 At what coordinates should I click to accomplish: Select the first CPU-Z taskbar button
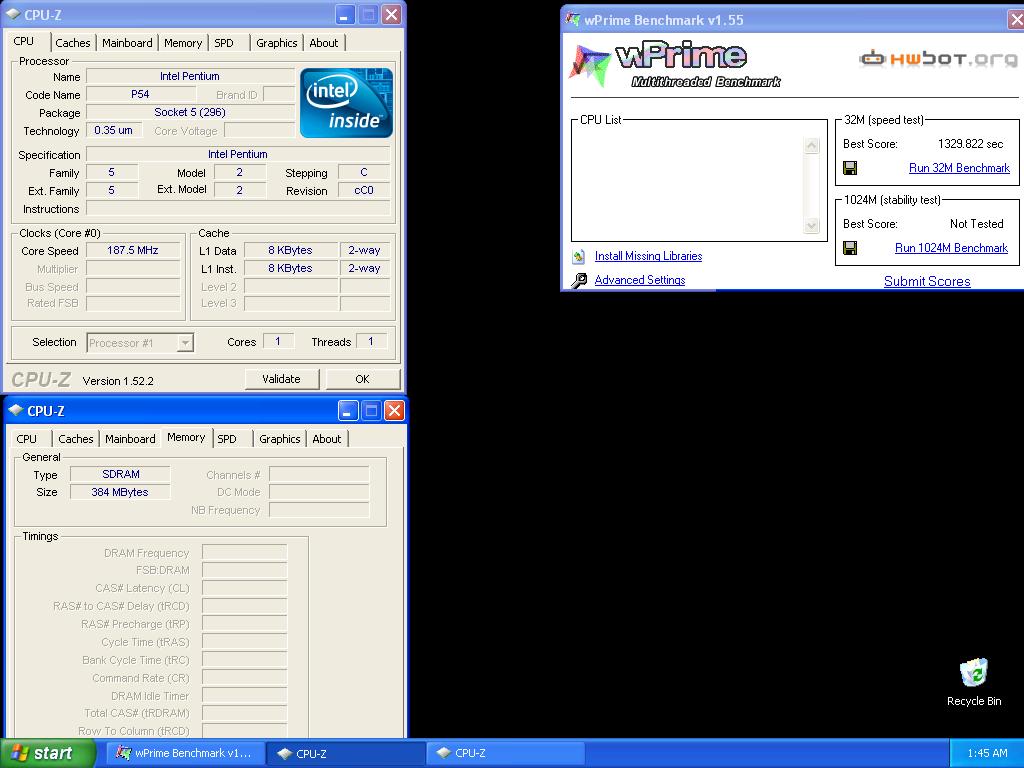coord(346,753)
